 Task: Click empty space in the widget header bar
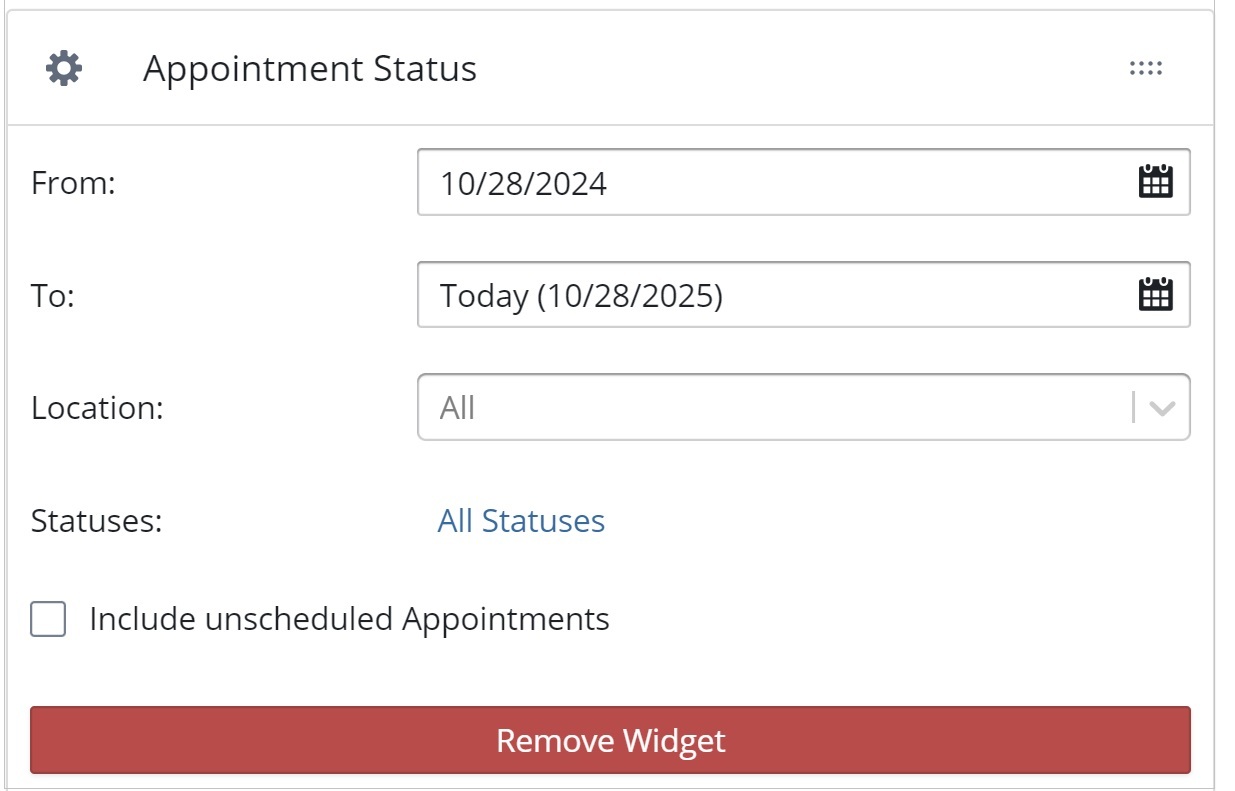pyautogui.click(x=800, y=69)
